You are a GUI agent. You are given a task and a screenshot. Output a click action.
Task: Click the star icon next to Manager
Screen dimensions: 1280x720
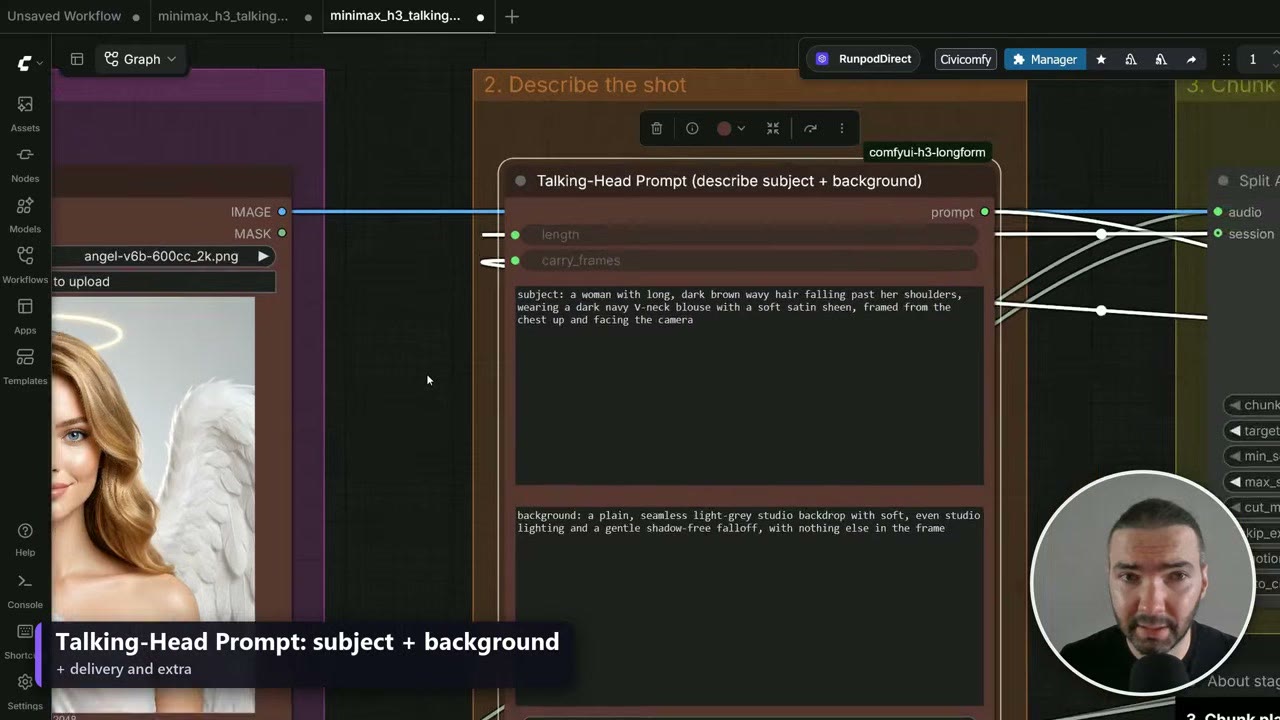coord(1101,59)
